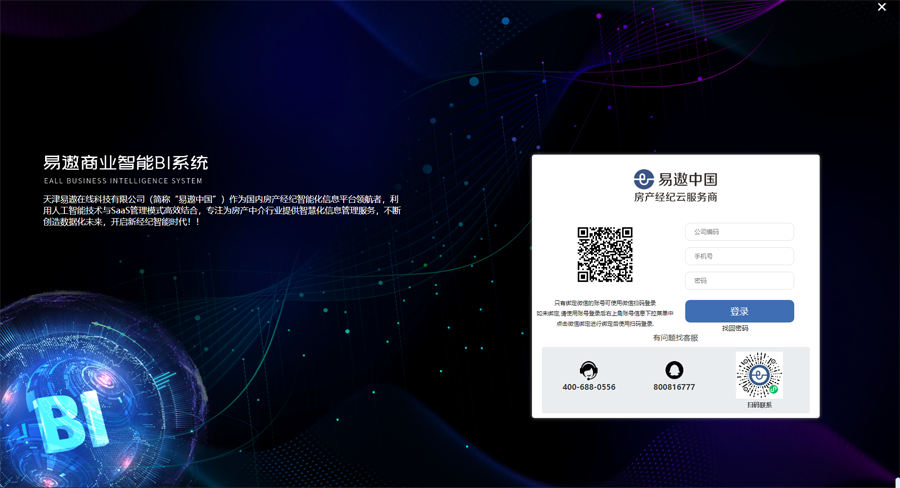Click the 天津易遨在线科技 company description paragraph
Image resolution: width=900 pixels, height=488 pixels.
coord(222,210)
